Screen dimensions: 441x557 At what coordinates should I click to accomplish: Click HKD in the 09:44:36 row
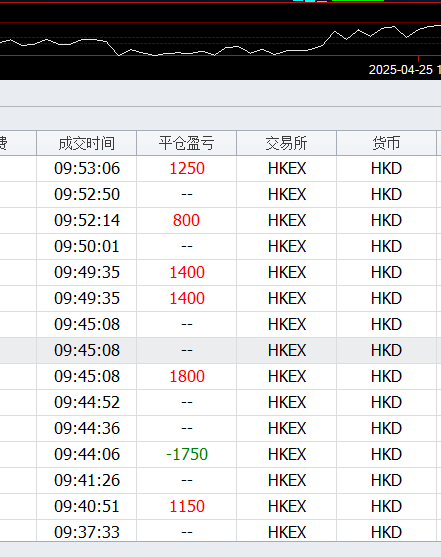(x=386, y=428)
